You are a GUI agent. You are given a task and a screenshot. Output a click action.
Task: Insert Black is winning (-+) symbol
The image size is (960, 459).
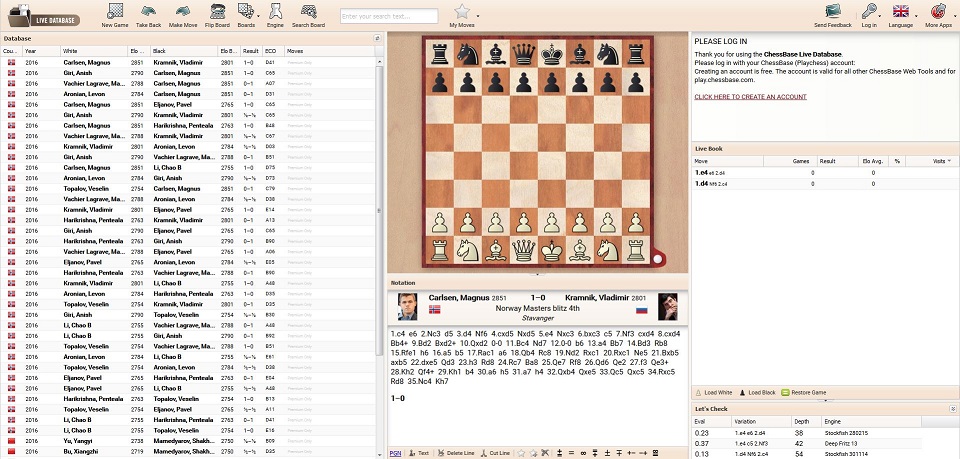[x=643, y=453]
